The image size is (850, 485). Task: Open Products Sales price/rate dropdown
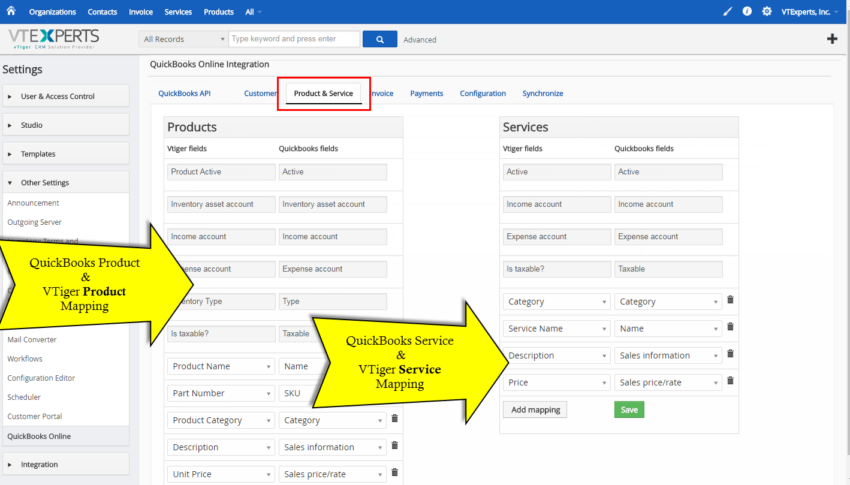(332, 474)
